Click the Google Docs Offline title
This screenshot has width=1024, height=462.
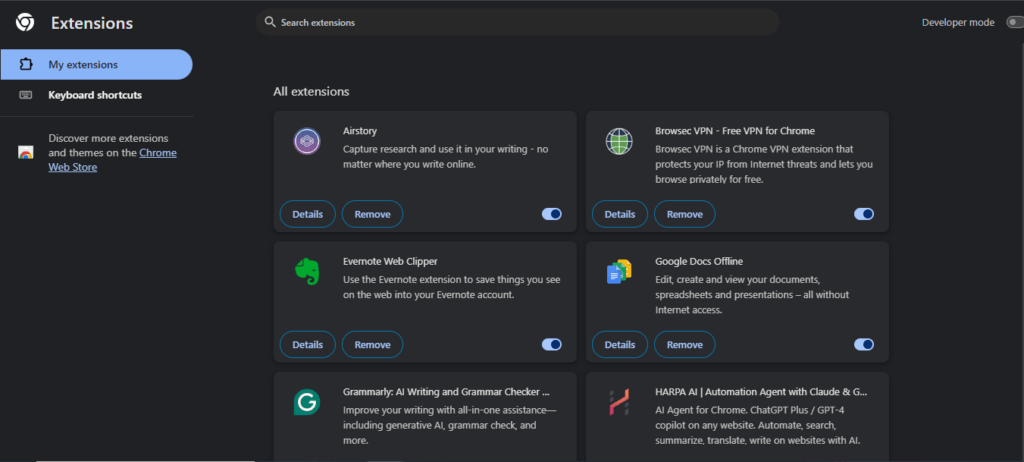point(699,261)
